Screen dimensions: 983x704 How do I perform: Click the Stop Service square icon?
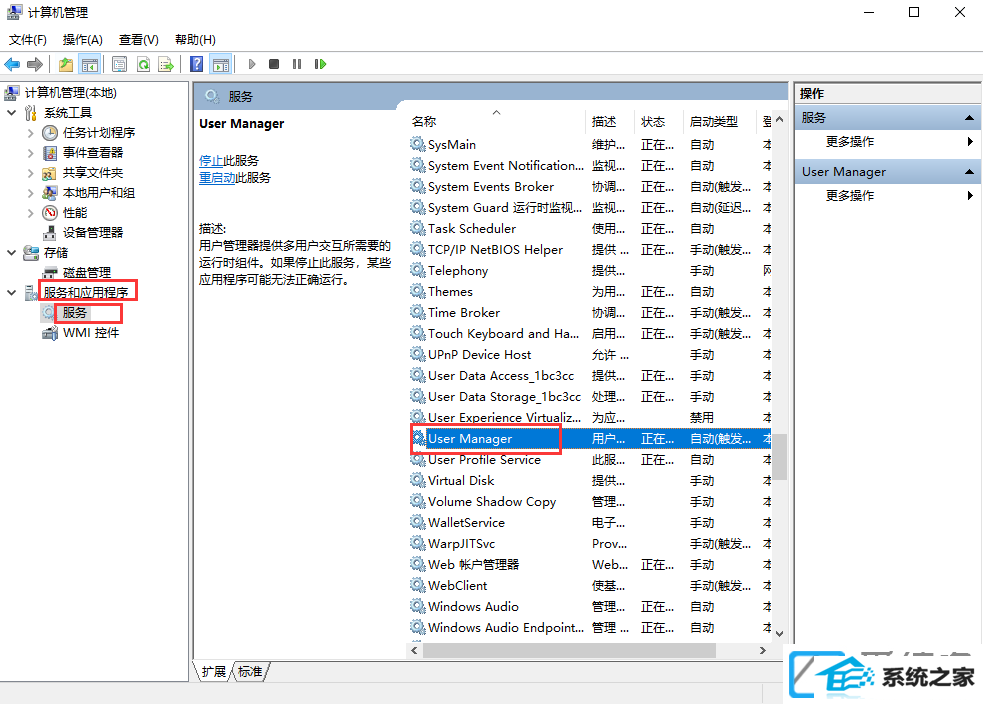[x=274, y=64]
